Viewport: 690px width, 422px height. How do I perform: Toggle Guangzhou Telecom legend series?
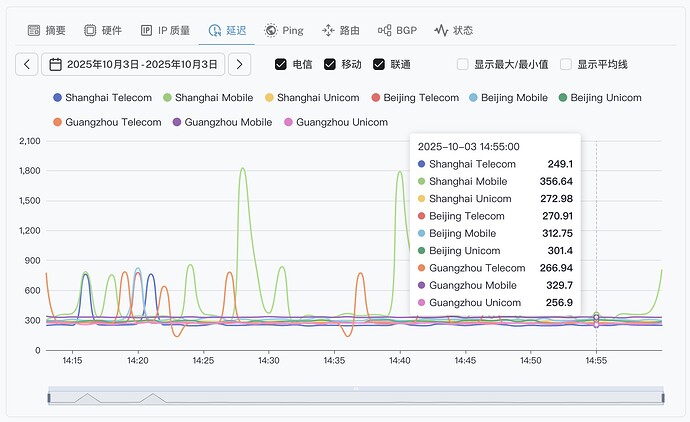[x=107, y=122]
